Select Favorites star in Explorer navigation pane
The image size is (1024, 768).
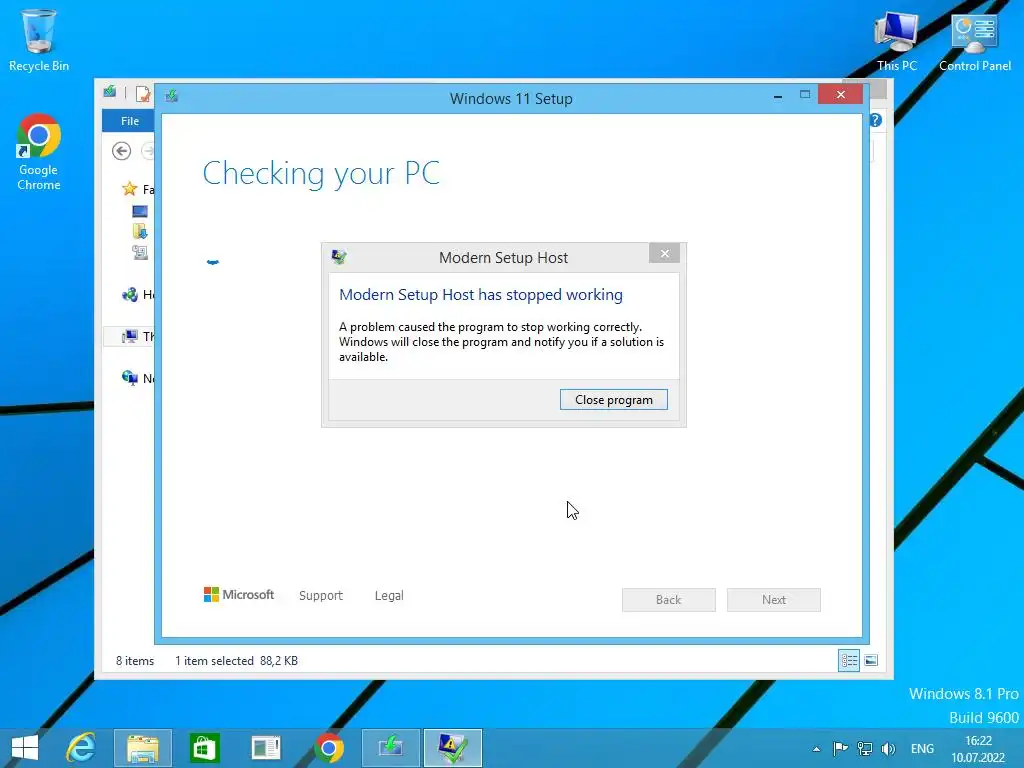coord(130,189)
